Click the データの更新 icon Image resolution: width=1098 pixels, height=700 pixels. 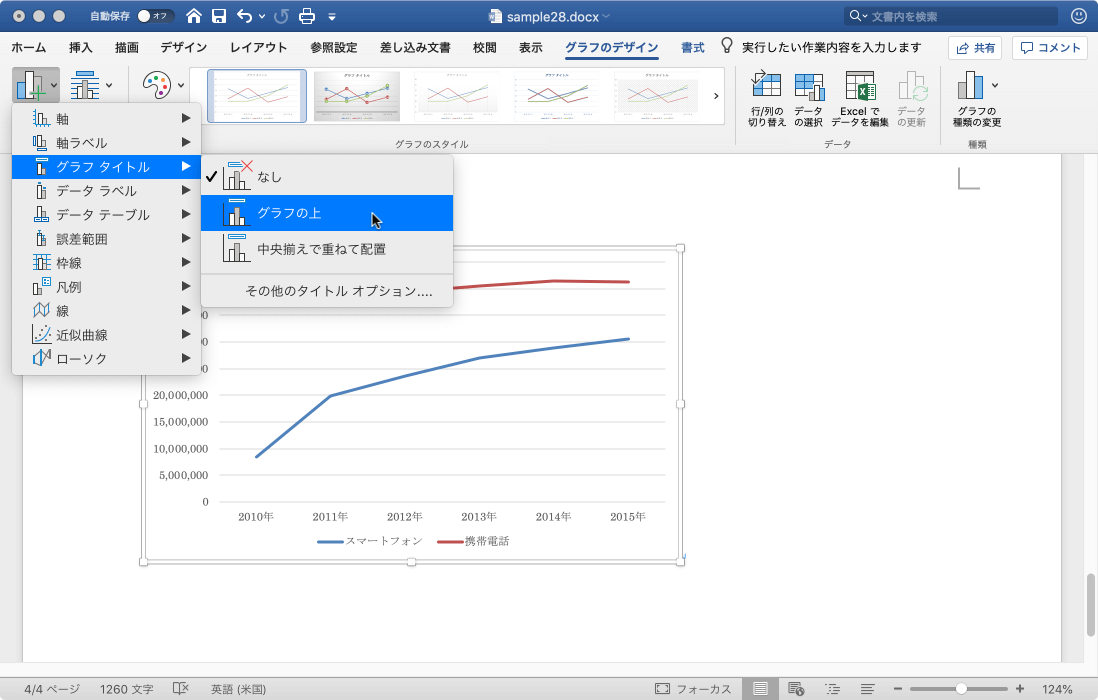click(912, 98)
